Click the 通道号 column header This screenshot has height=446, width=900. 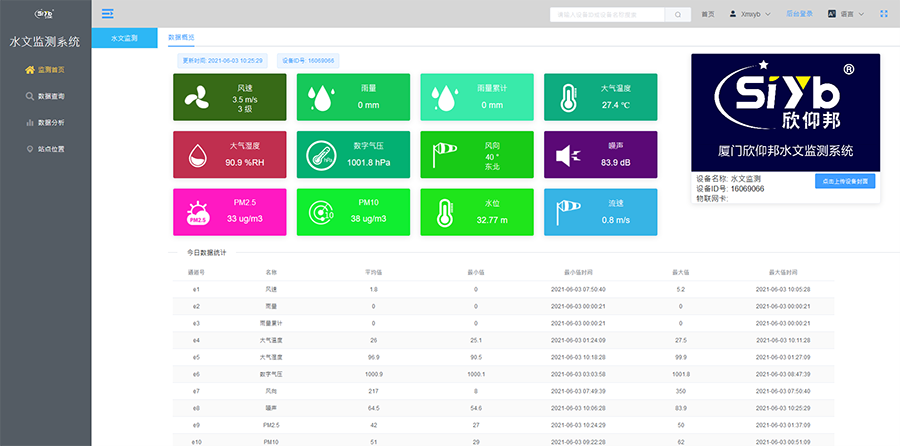197,272
